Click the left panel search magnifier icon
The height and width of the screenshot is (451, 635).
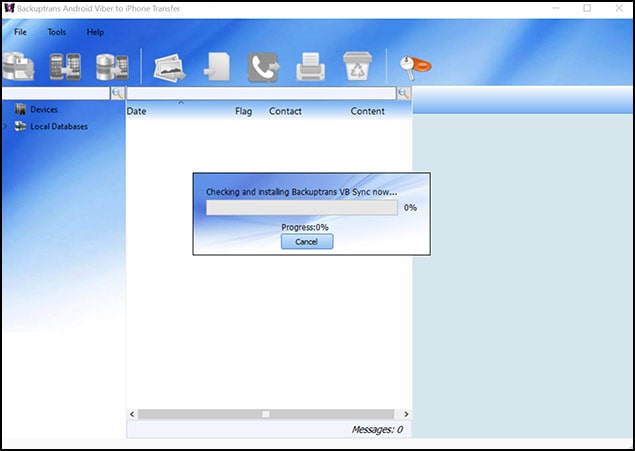(117, 93)
